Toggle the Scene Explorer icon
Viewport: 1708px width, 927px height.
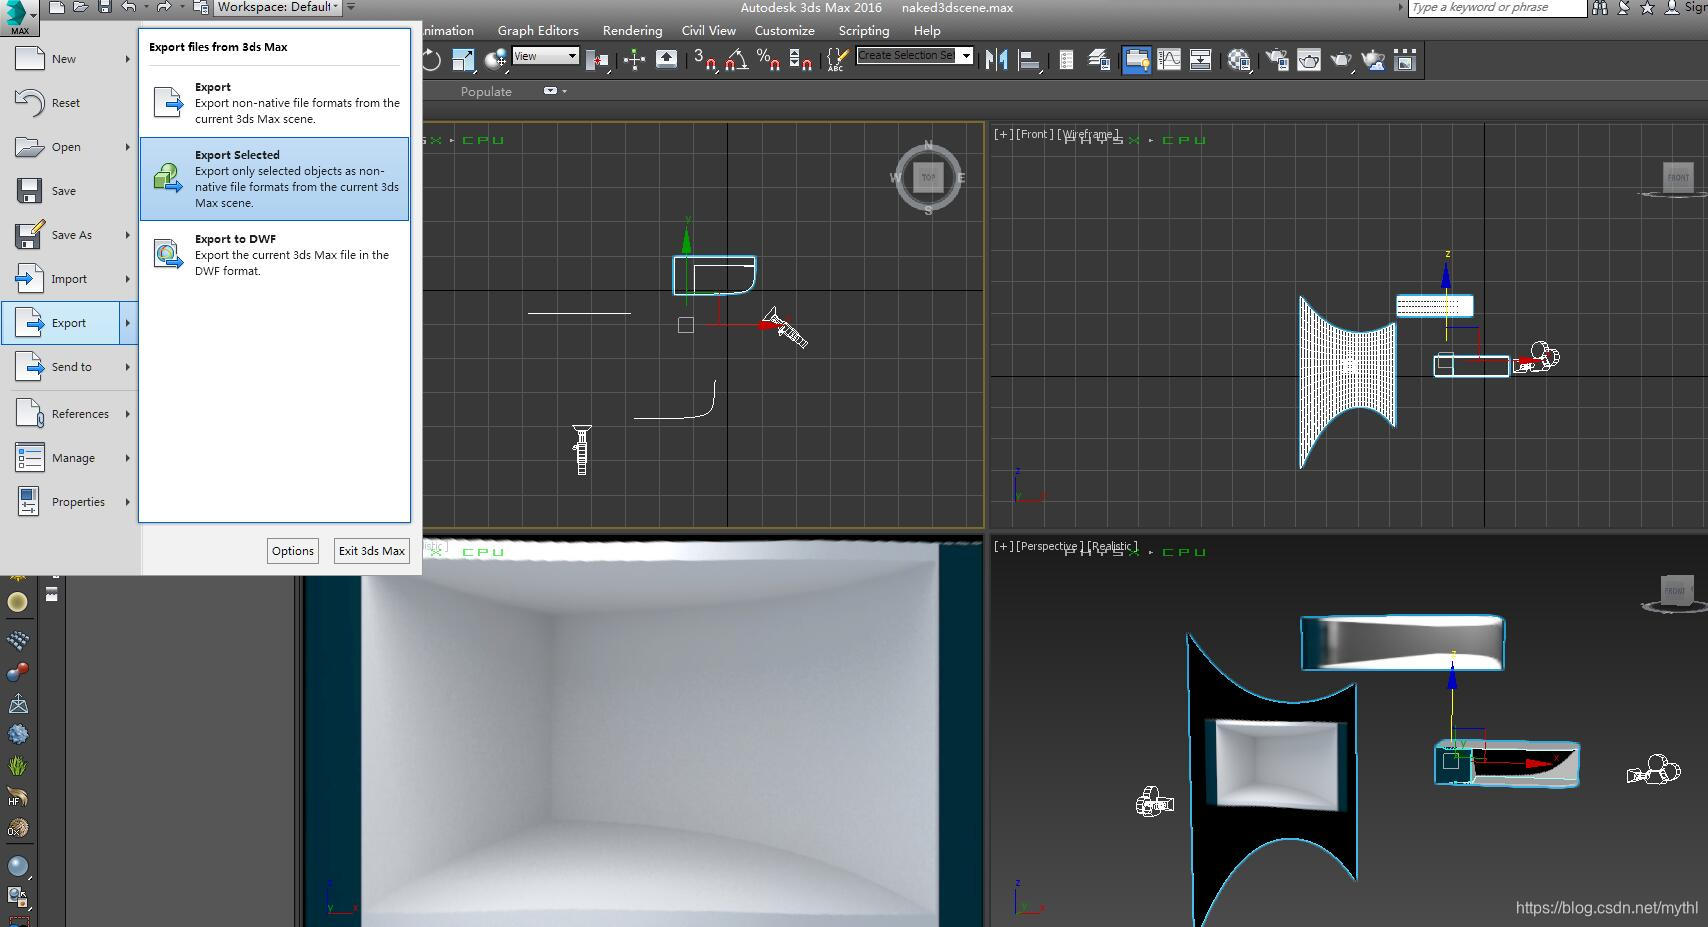coord(1066,60)
